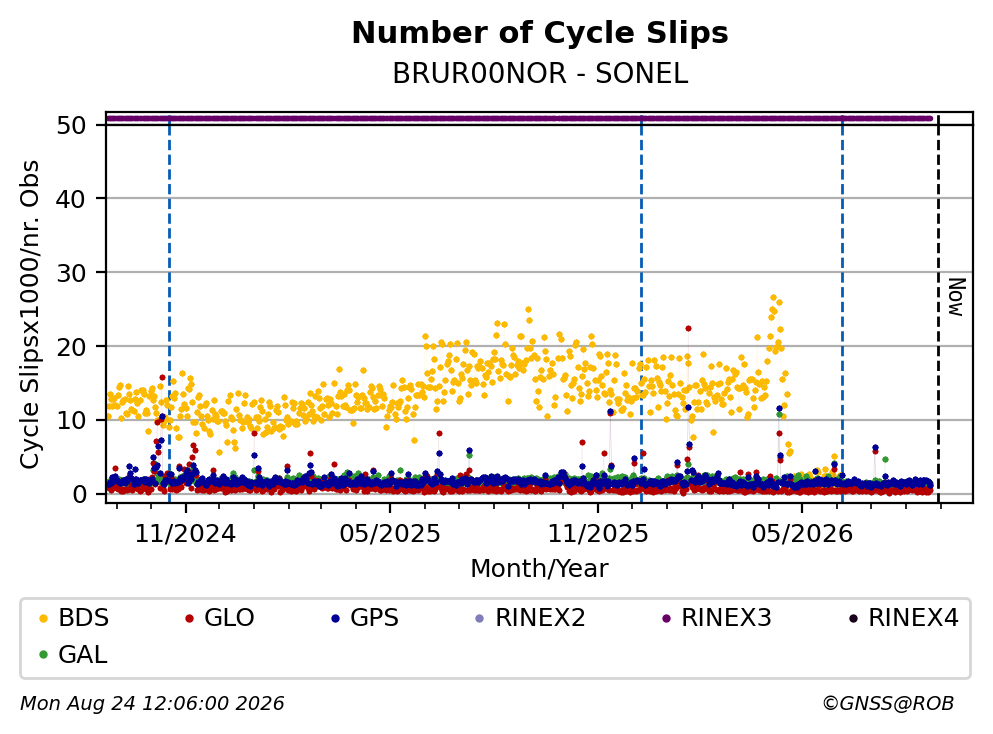Click the chart title Number of Cycle Slips

click(x=540, y=33)
